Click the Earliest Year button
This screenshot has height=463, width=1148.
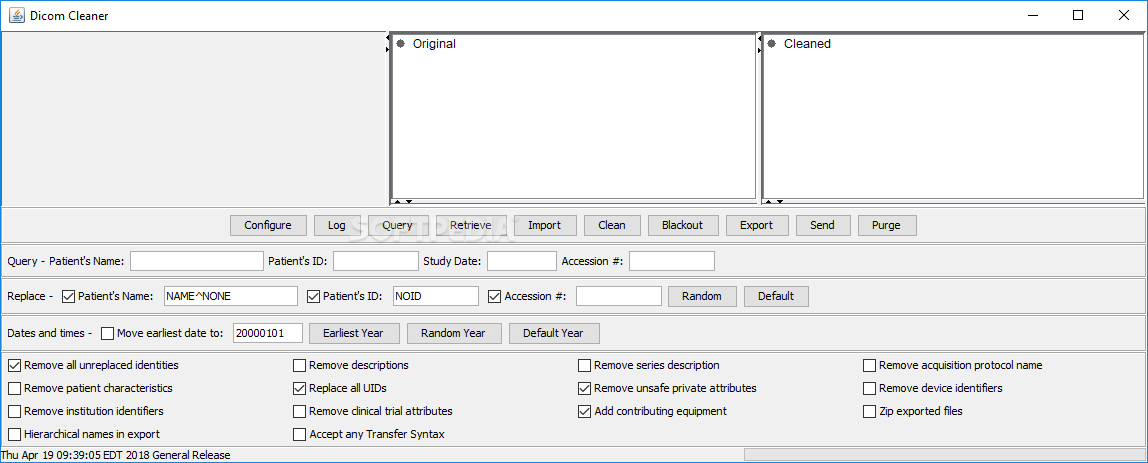pos(353,333)
